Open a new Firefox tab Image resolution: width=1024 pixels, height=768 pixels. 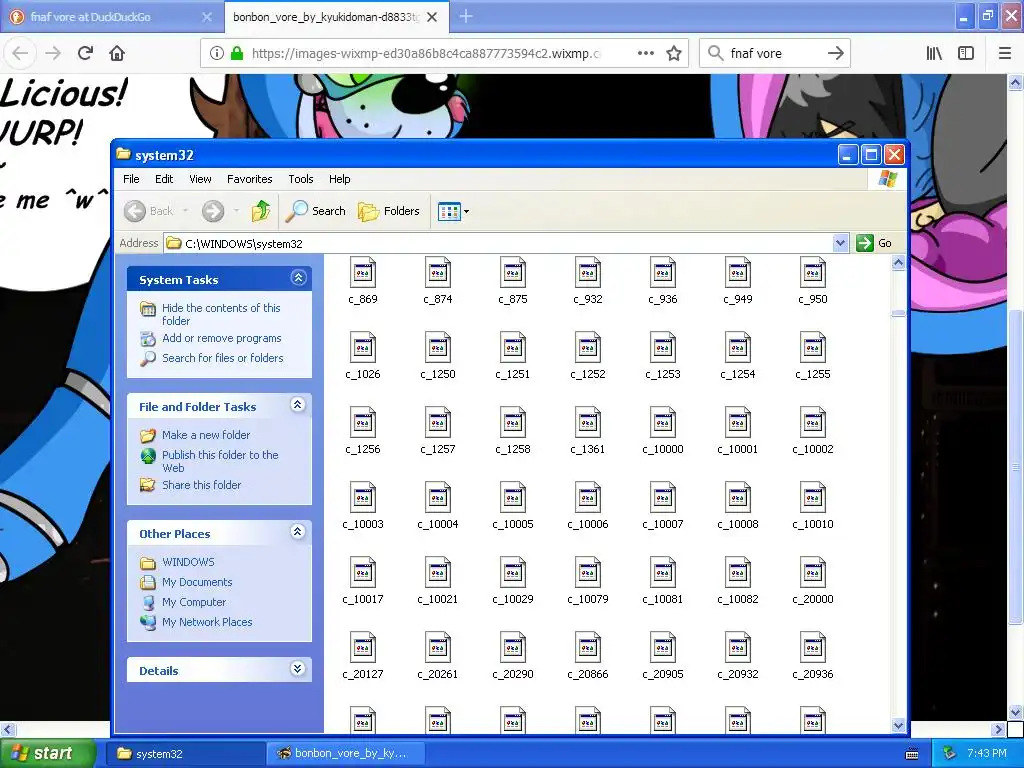(x=466, y=17)
